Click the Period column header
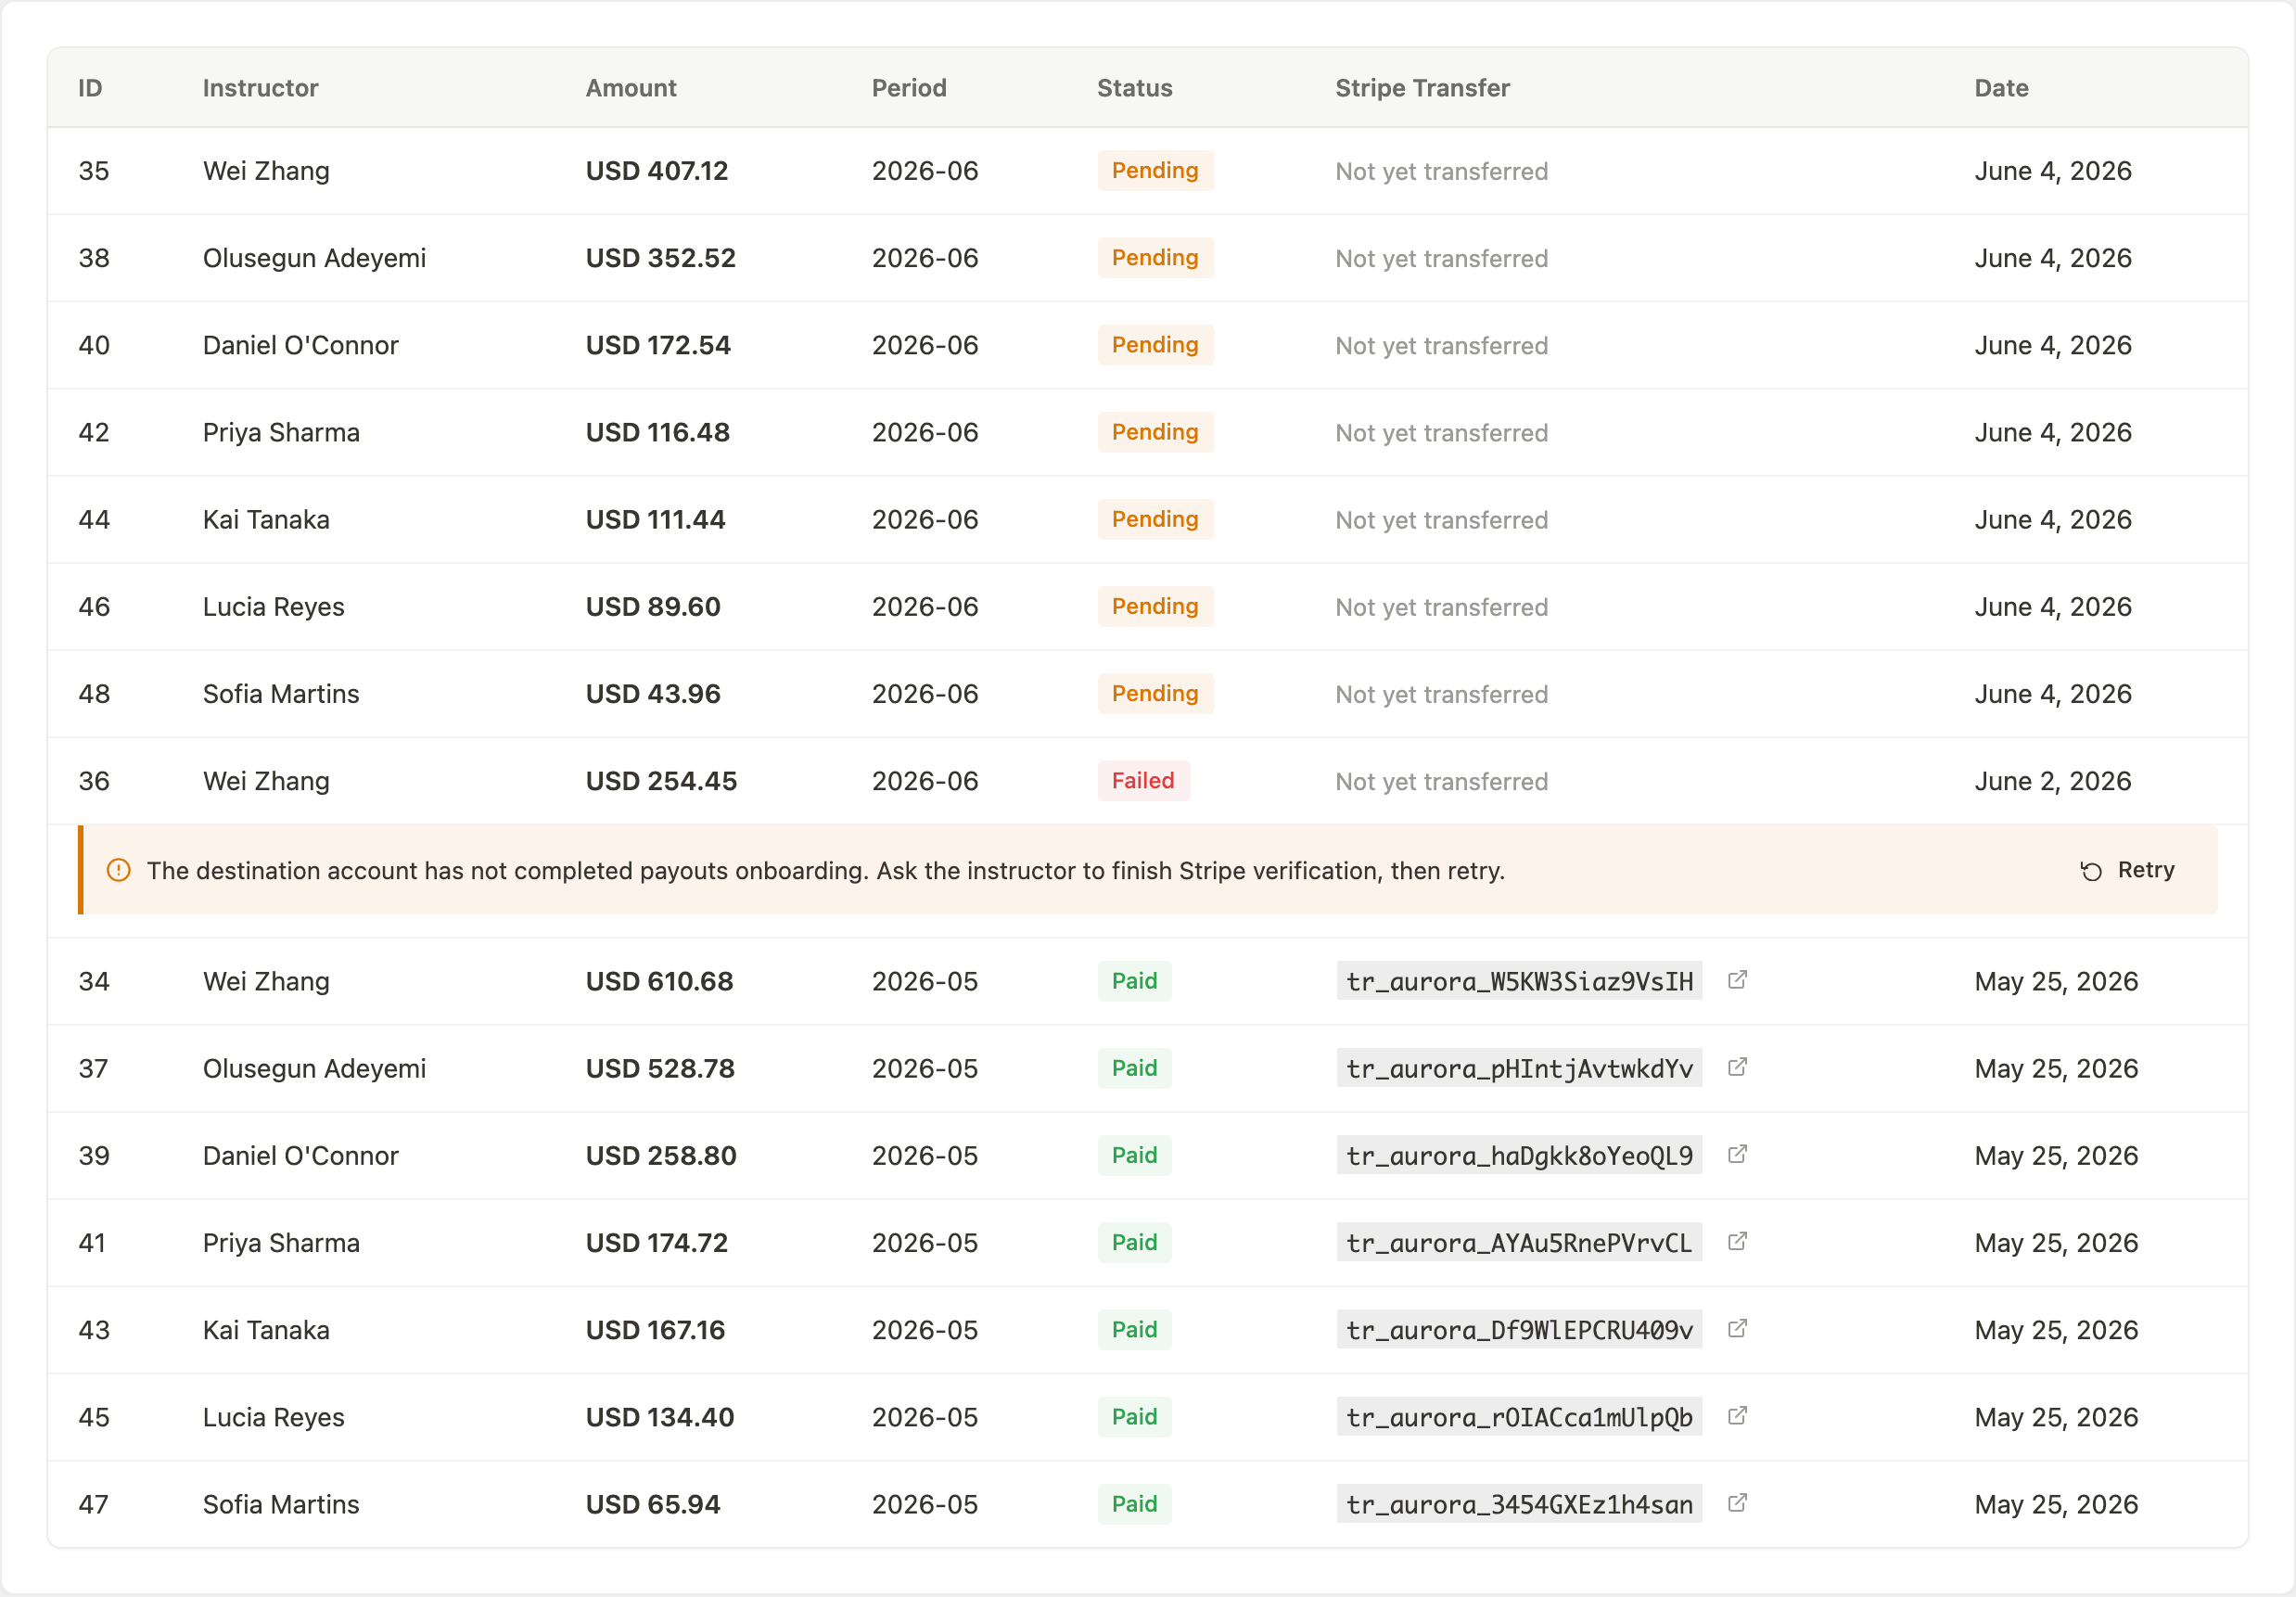 pyautogui.click(x=909, y=88)
